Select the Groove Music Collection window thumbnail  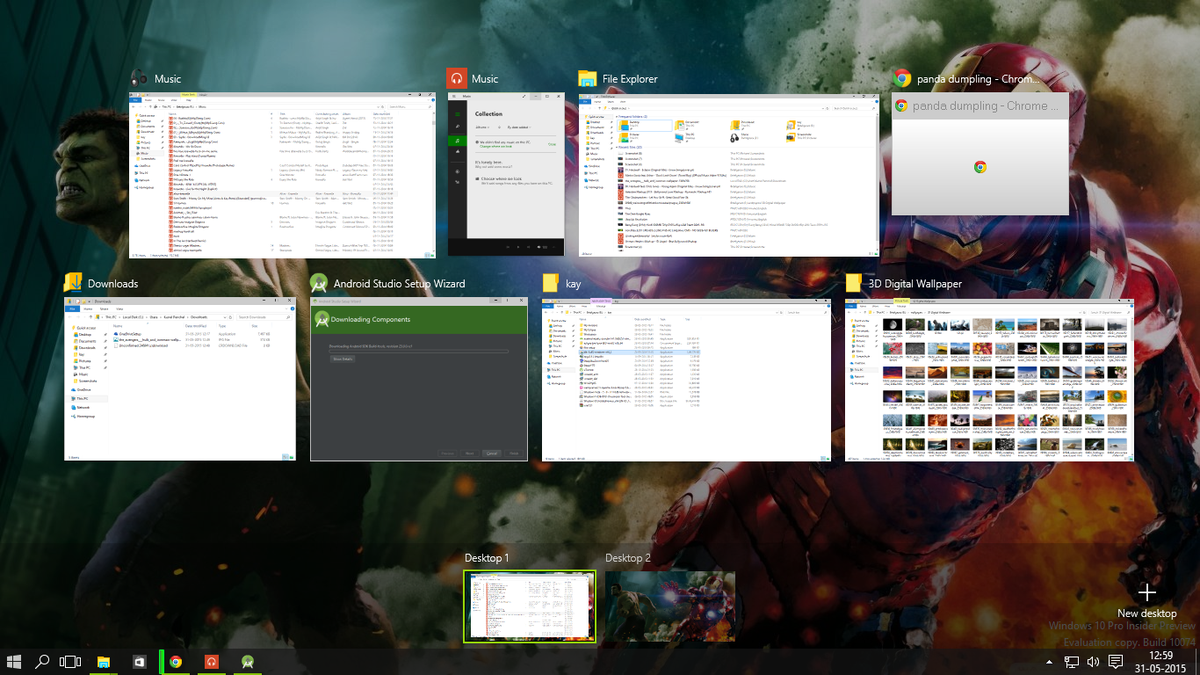(506, 175)
